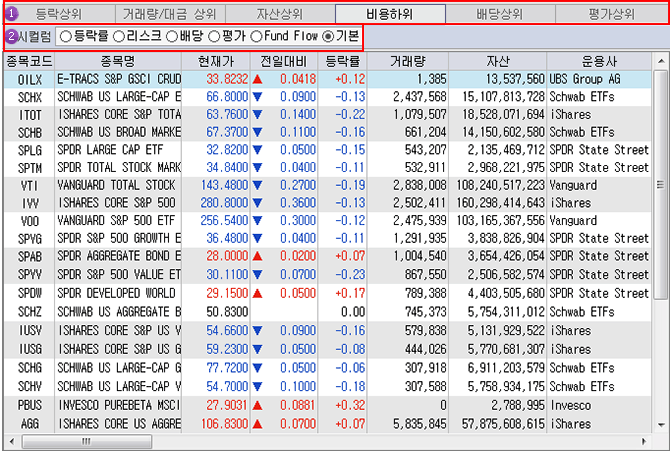Click SPDR DEVELOPED WORLD name
The width and height of the screenshot is (670, 451).
coord(116,293)
